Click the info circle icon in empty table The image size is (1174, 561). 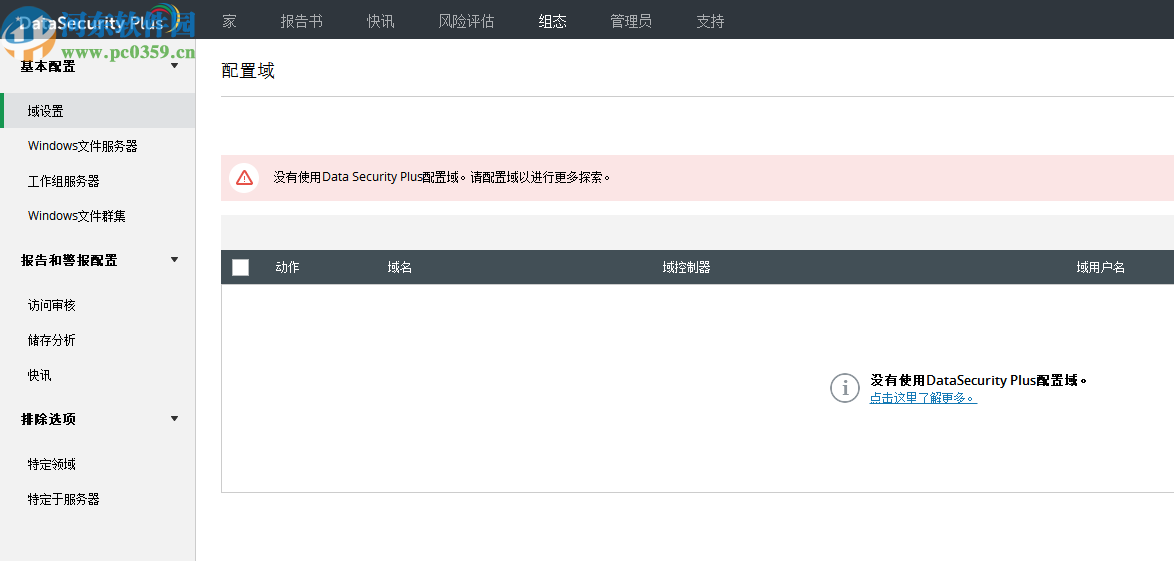845,388
